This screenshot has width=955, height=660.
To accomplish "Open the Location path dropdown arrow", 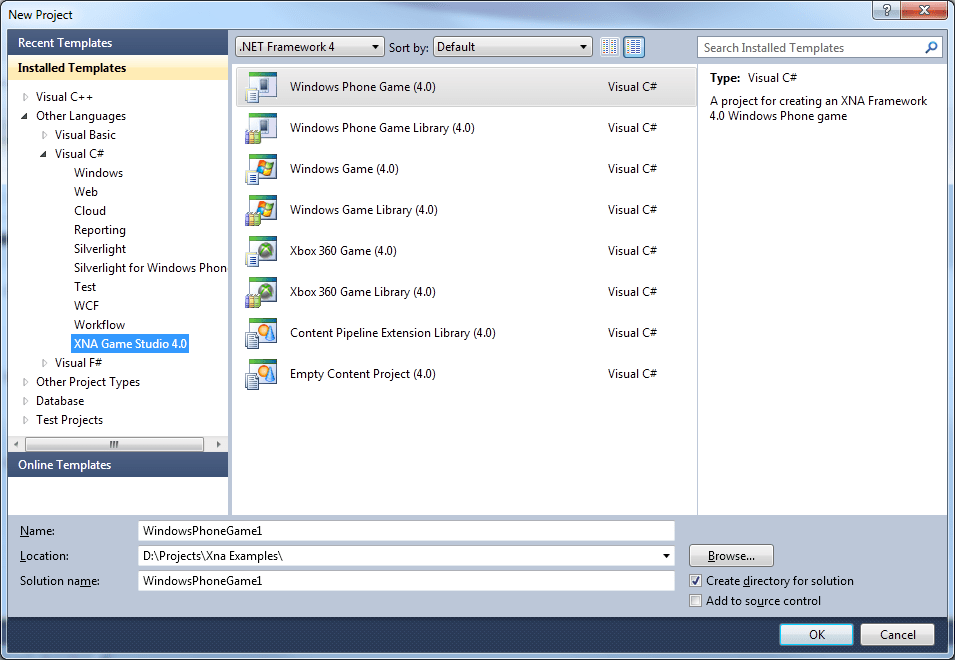I will click(x=666, y=556).
